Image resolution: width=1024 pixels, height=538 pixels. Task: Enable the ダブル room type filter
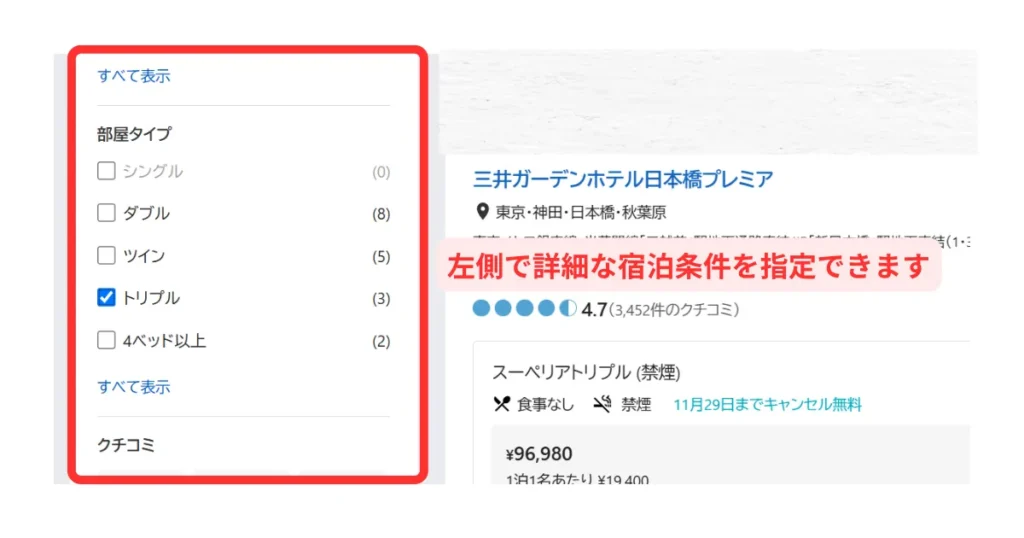point(106,213)
